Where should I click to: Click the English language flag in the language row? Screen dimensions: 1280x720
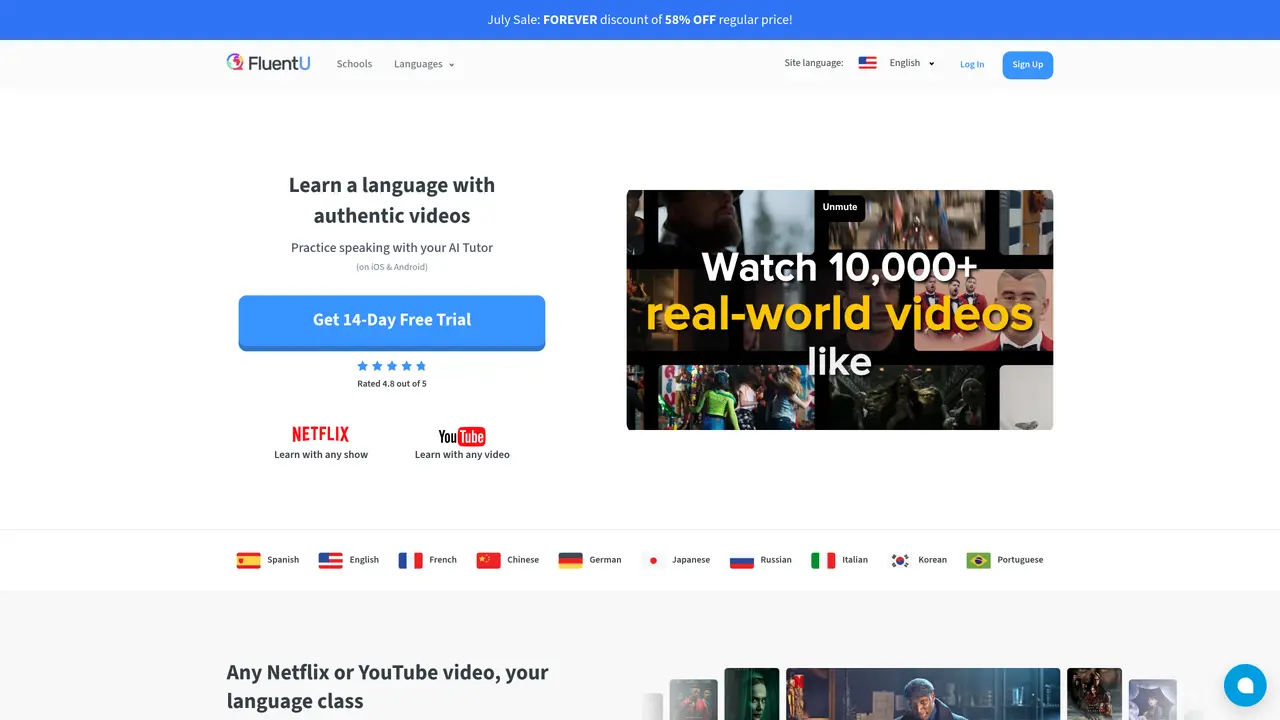tap(331, 560)
